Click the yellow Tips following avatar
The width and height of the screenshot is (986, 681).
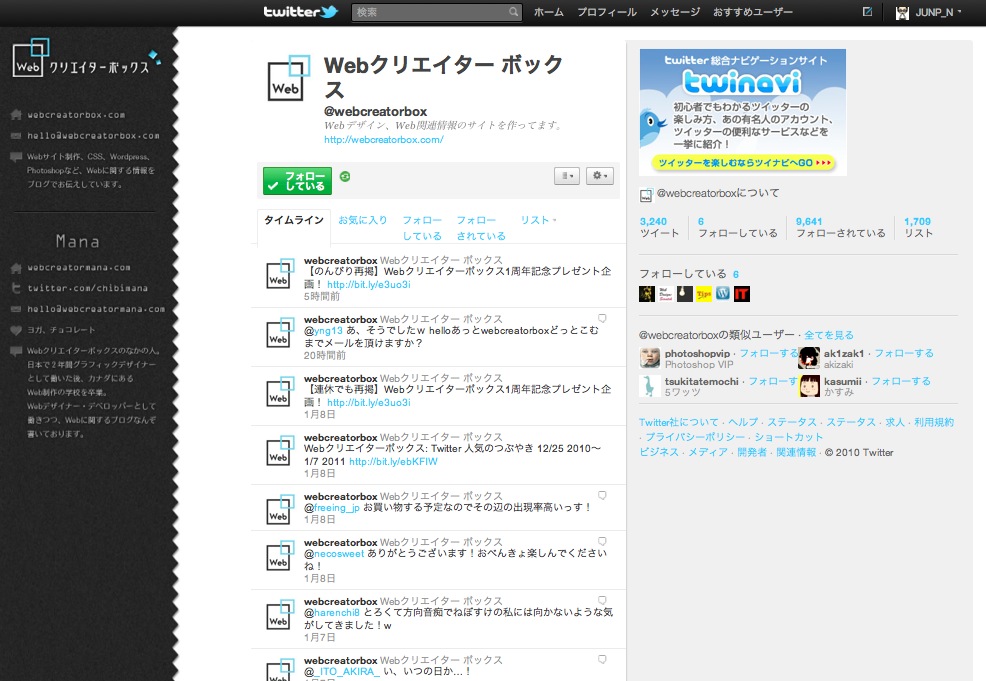click(704, 294)
